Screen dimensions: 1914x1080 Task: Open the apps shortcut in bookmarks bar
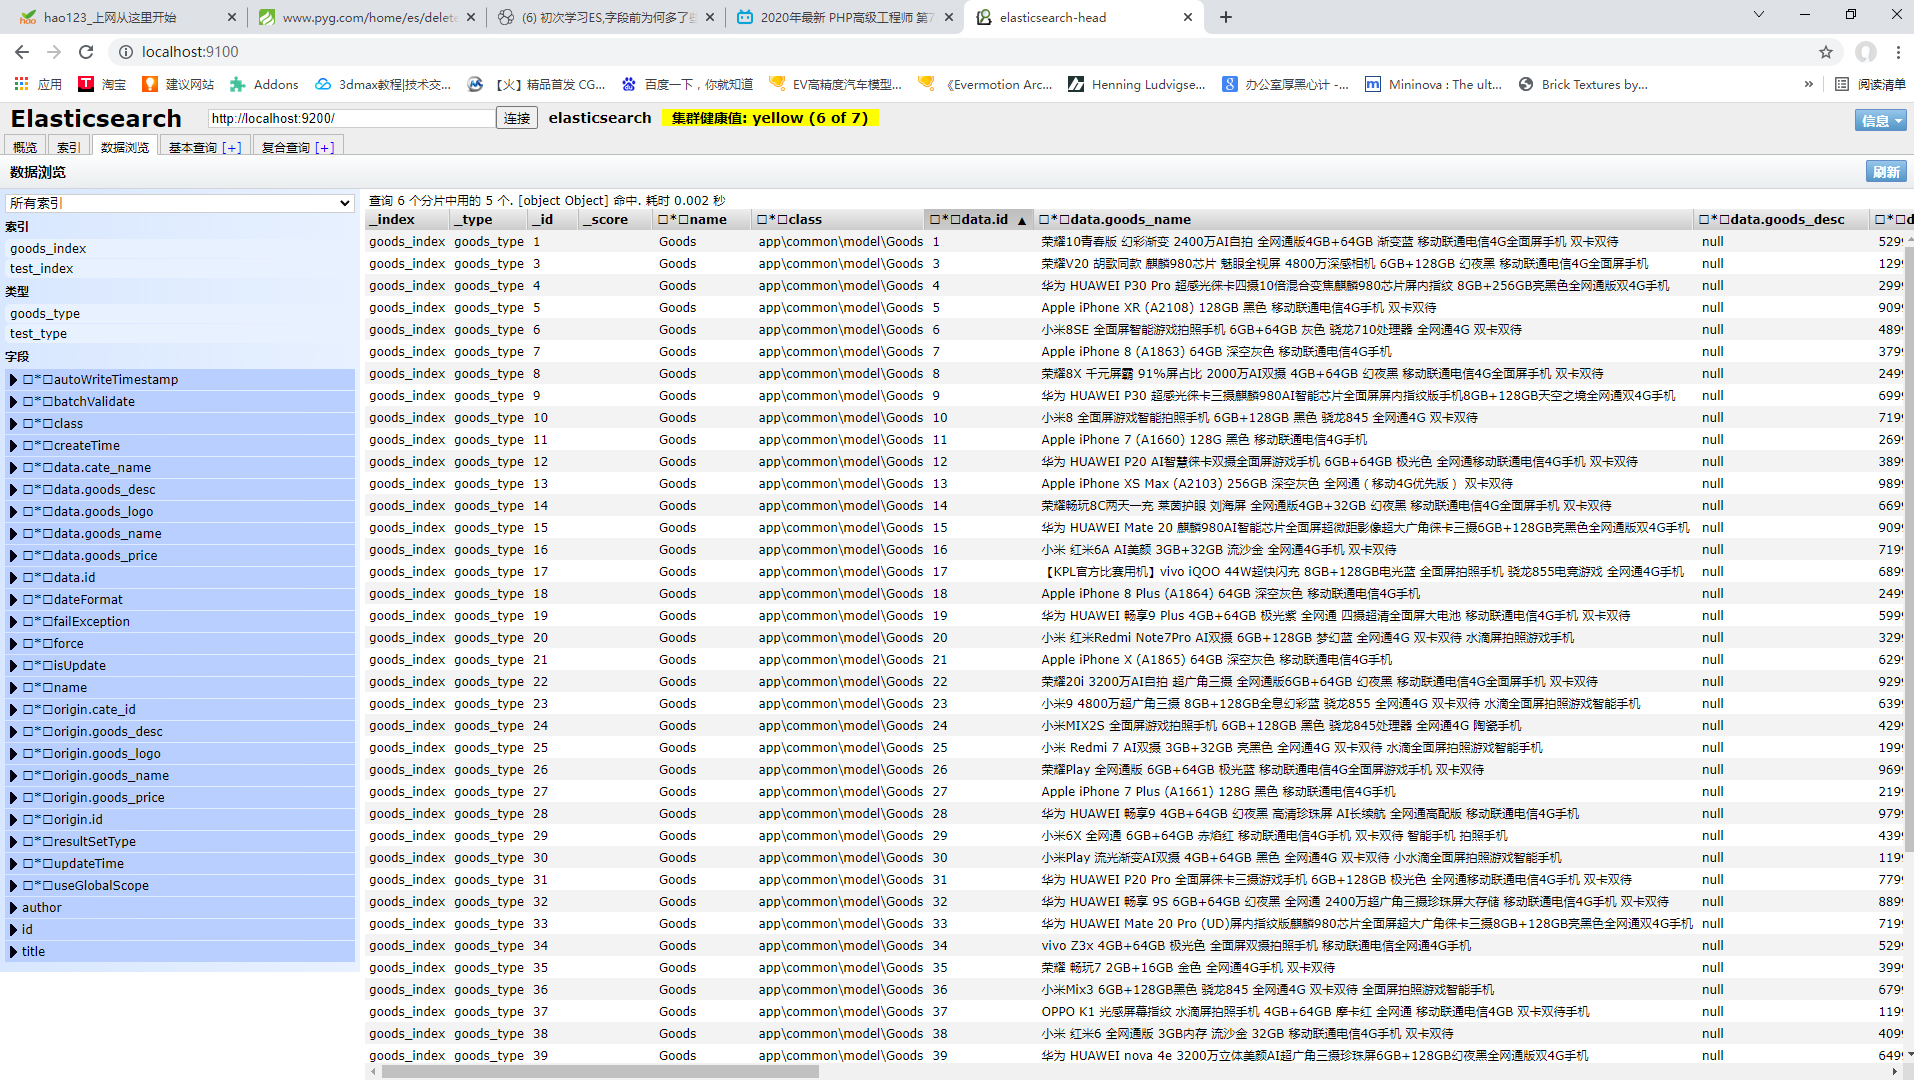tap(38, 84)
